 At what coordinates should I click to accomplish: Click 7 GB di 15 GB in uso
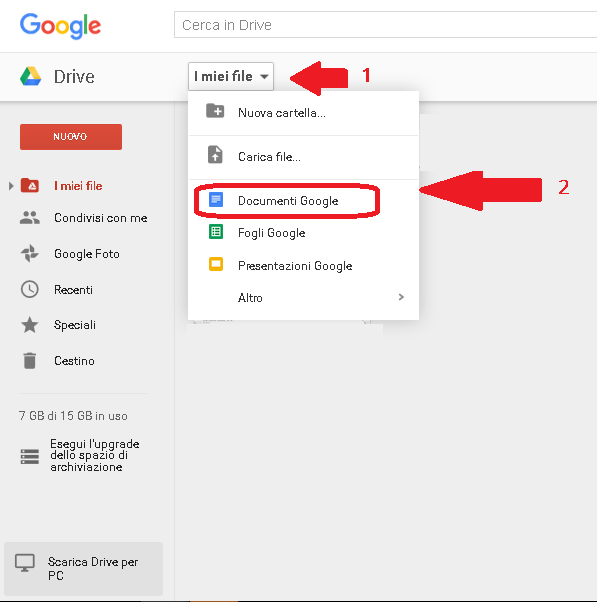click(73, 416)
